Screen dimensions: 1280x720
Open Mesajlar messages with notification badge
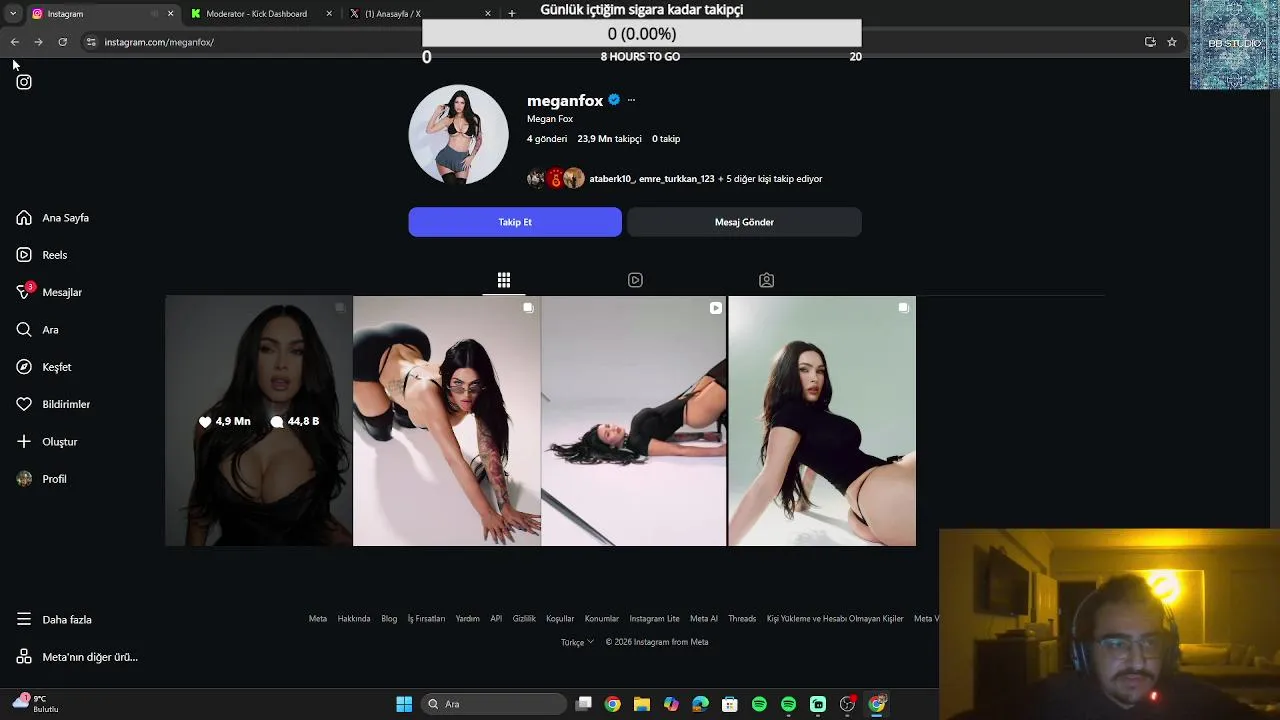(49, 292)
